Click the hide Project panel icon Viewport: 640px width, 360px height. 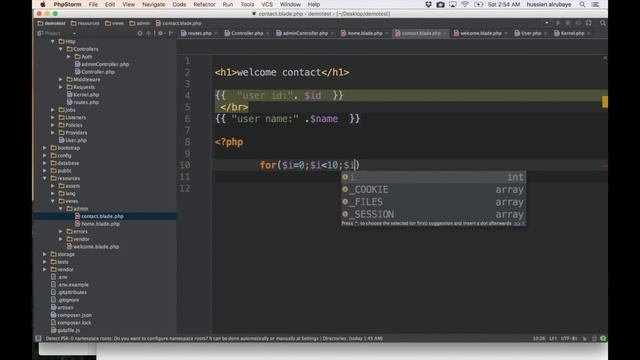tap(171, 33)
